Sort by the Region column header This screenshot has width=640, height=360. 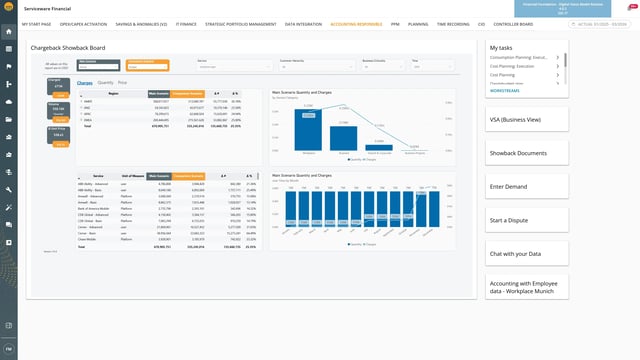(113, 93)
